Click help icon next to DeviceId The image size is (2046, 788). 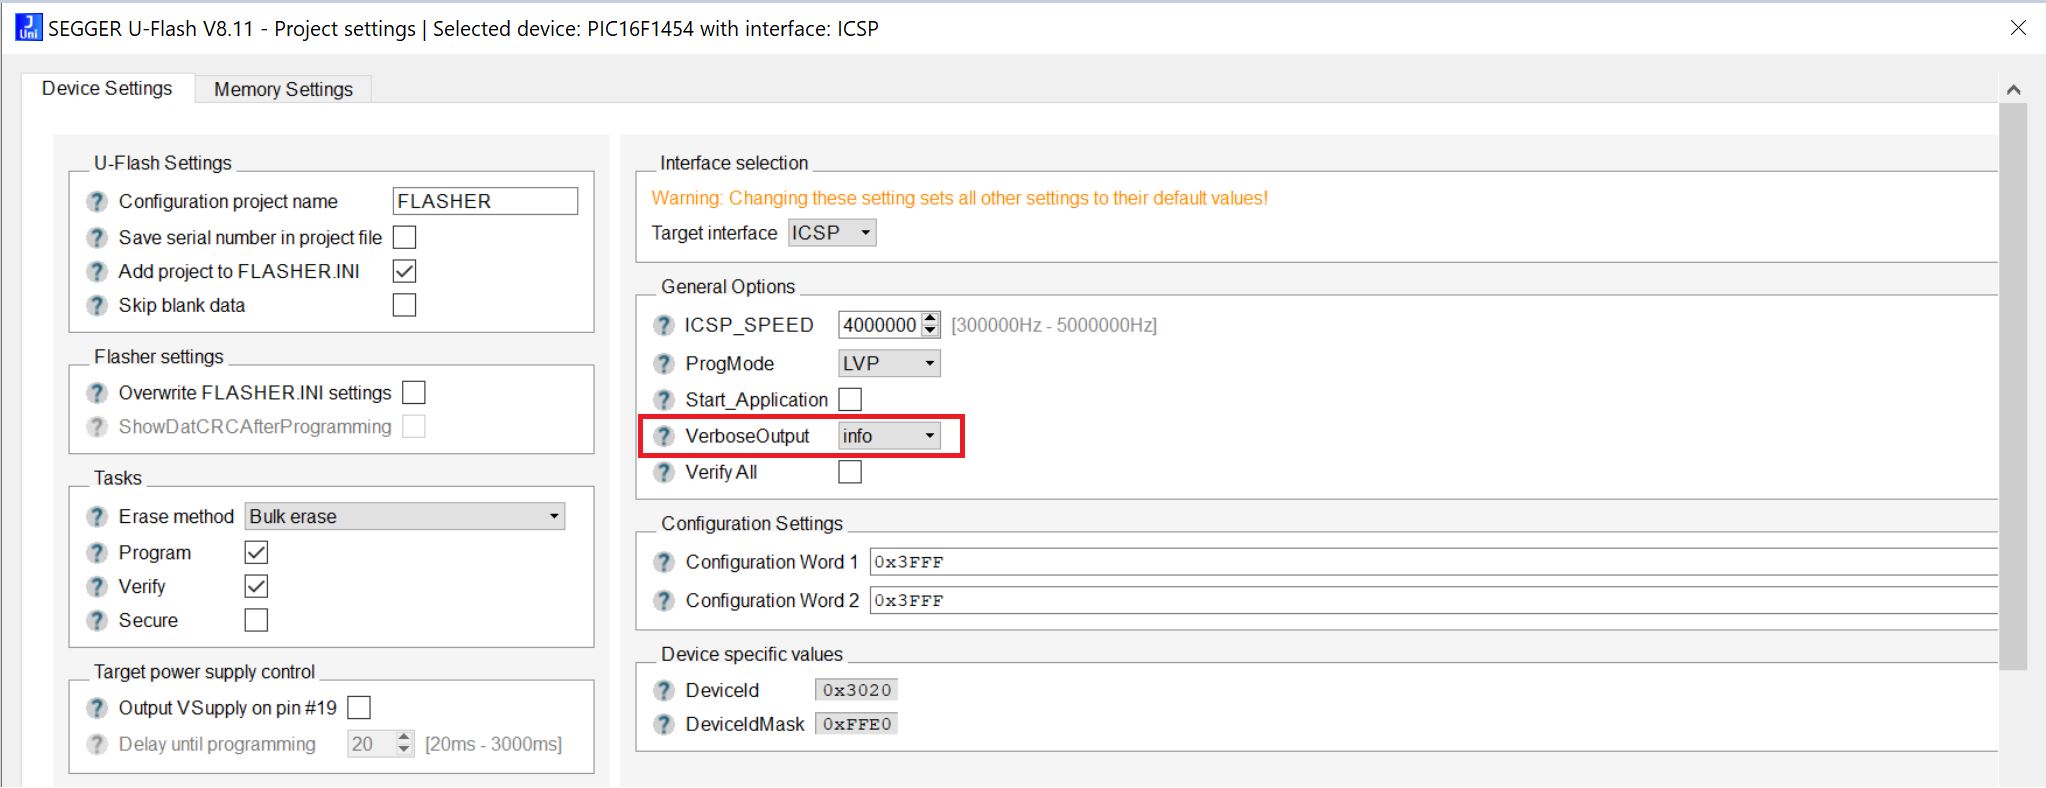tap(663, 691)
